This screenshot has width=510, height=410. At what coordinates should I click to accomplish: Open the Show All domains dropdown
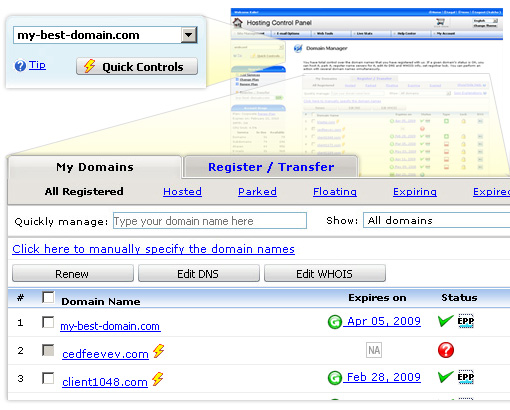pyautogui.click(x=437, y=220)
